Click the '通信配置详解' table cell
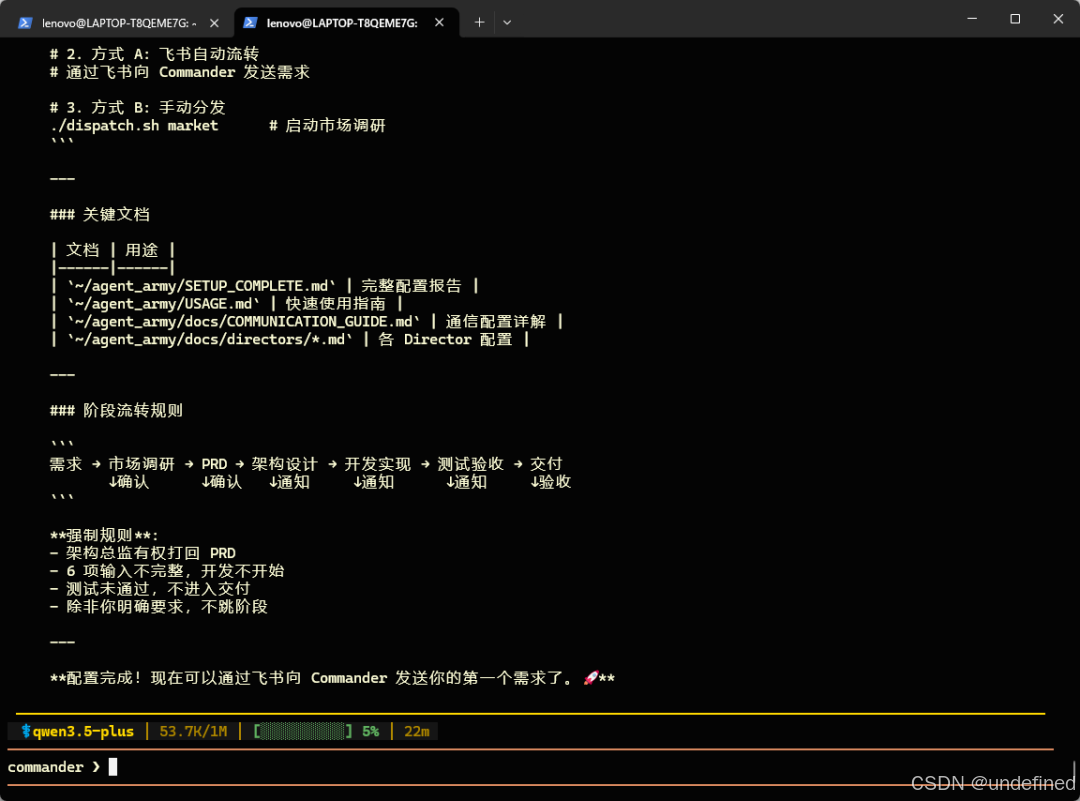The width and height of the screenshot is (1080, 801). pos(495,322)
